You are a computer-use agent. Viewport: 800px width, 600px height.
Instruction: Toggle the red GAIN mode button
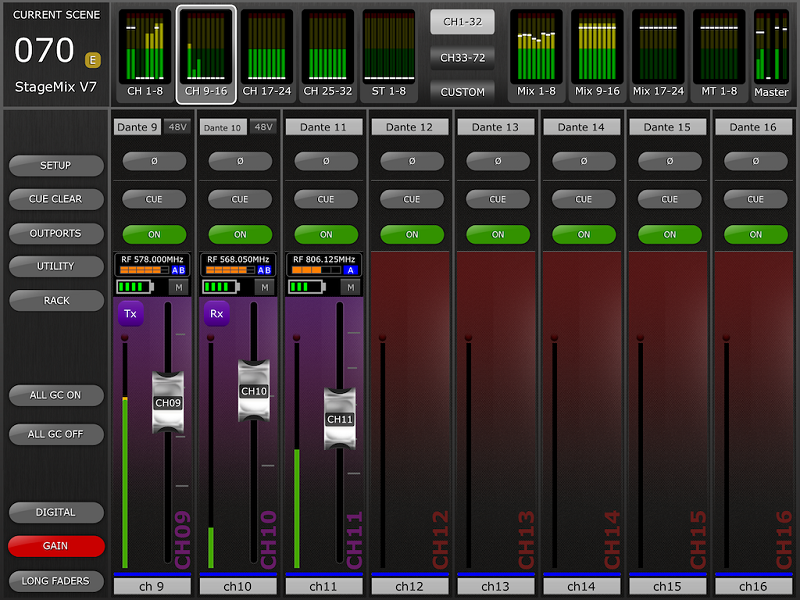(56, 546)
